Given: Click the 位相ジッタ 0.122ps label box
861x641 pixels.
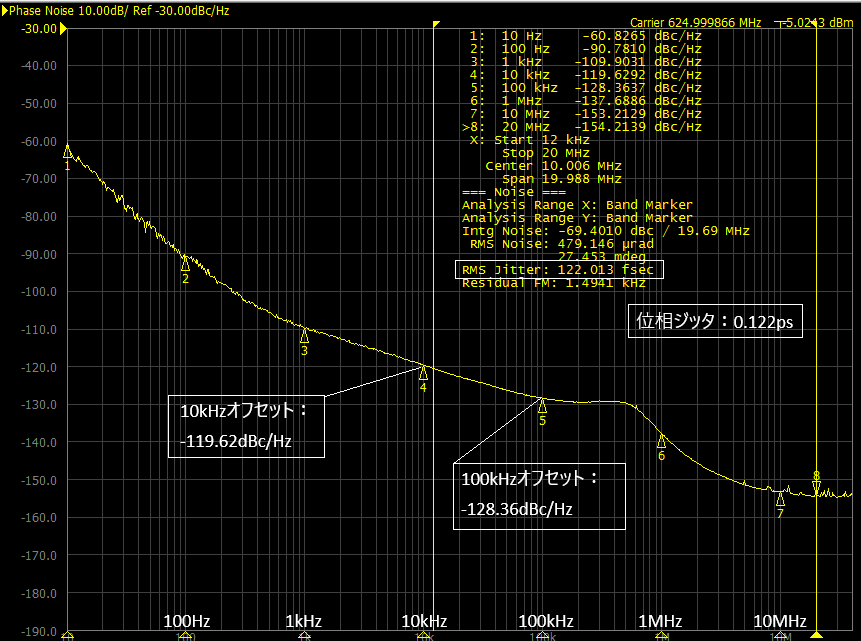Looking at the screenshot, I should pos(715,321).
